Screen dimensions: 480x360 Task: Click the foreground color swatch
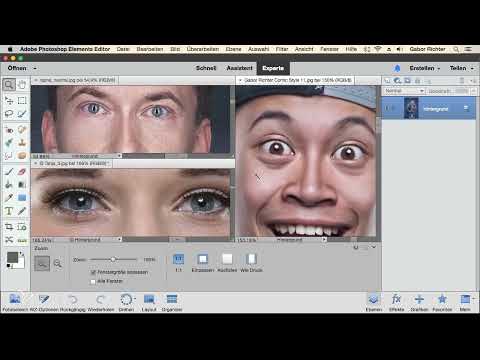point(12,257)
